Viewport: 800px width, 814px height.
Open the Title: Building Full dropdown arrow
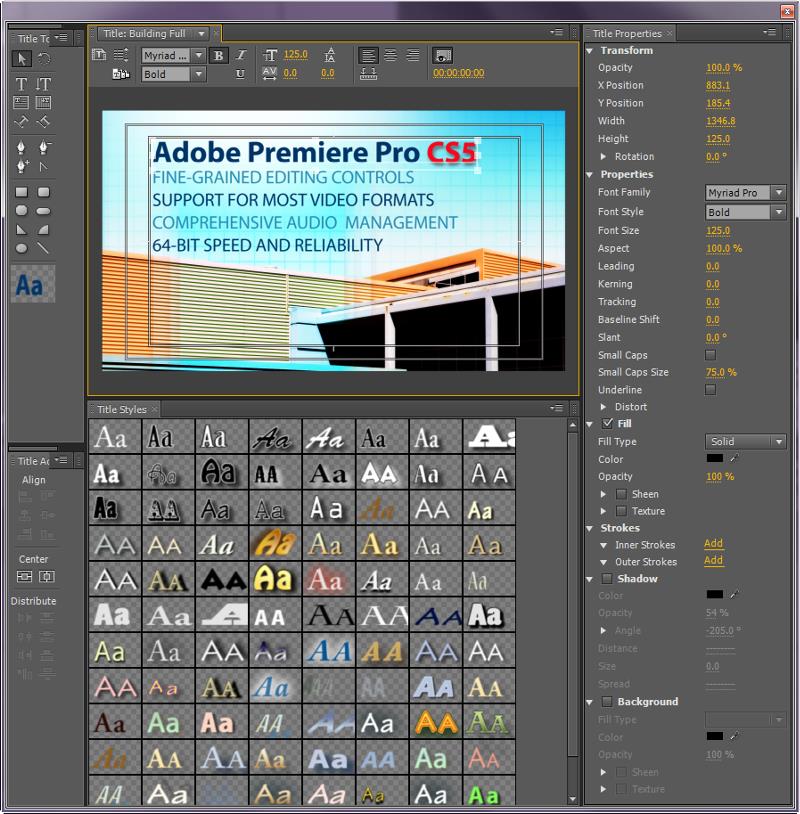(201, 34)
